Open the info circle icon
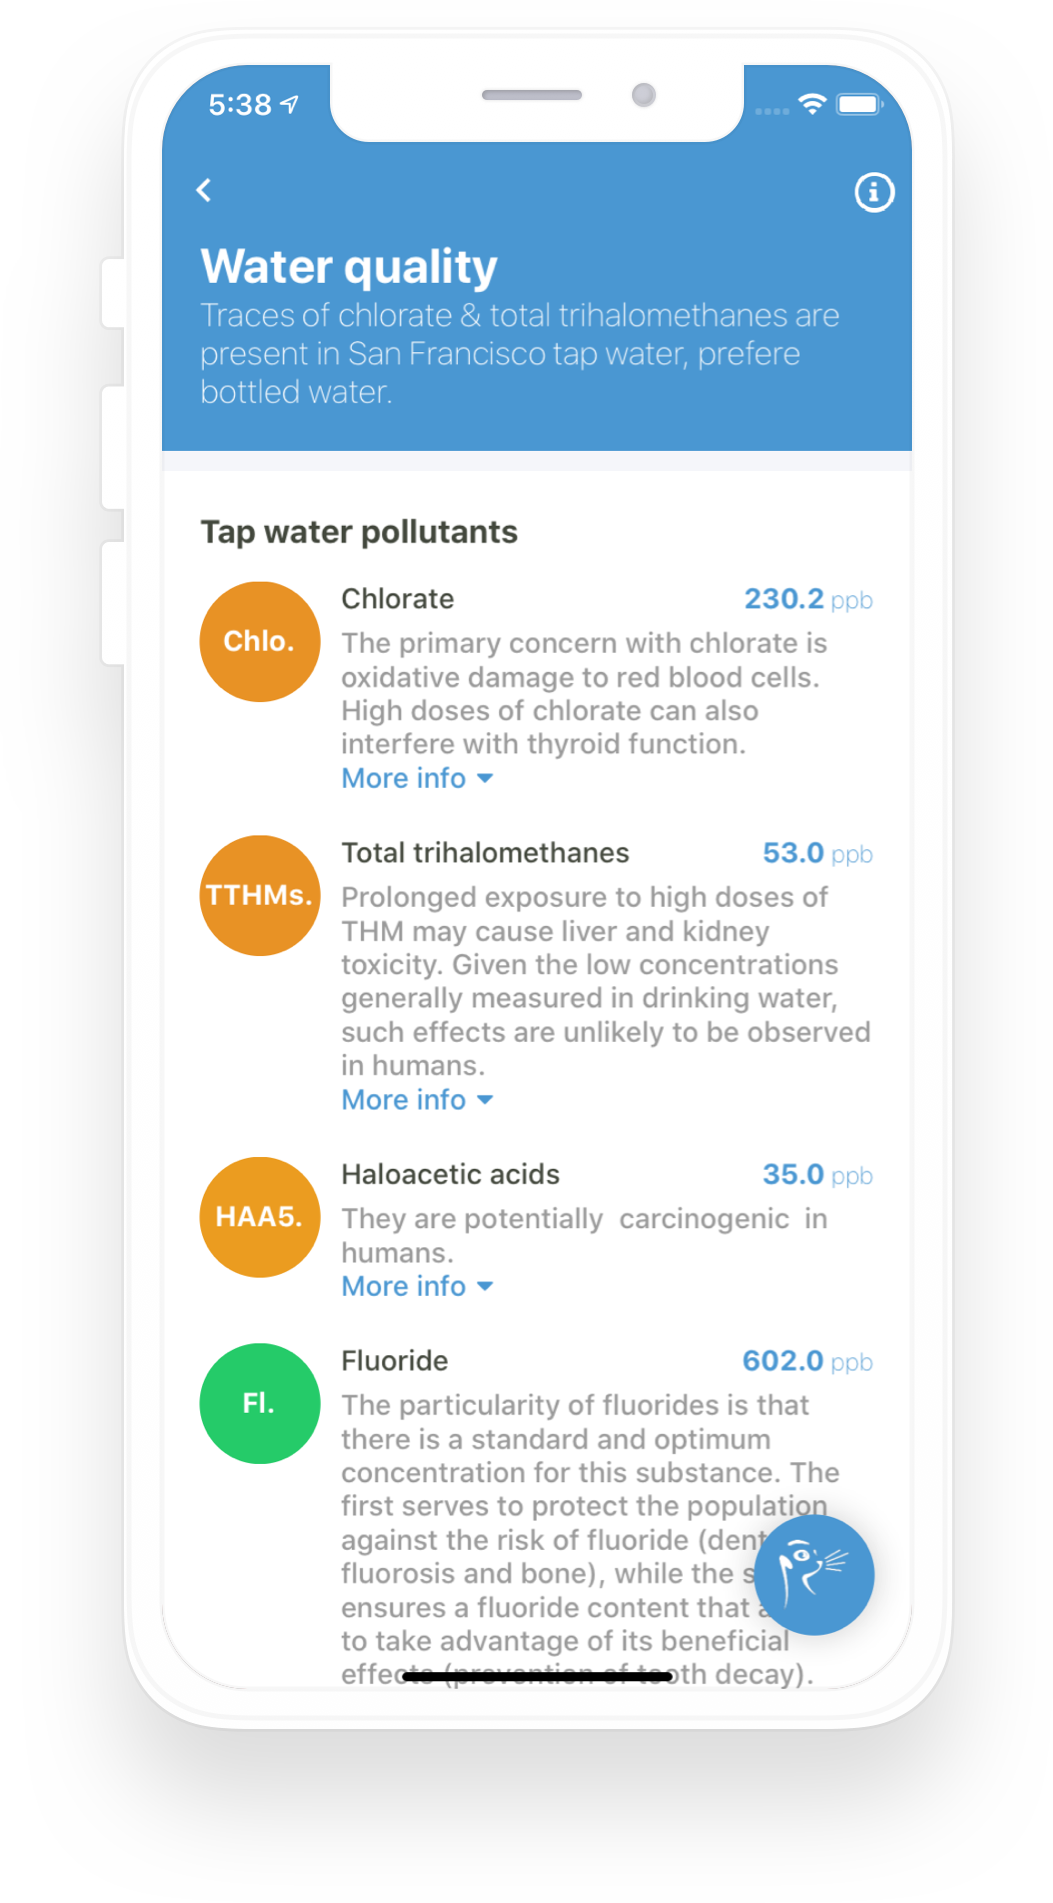Image resolution: width=1053 pixels, height=1903 pixels. 874,192
